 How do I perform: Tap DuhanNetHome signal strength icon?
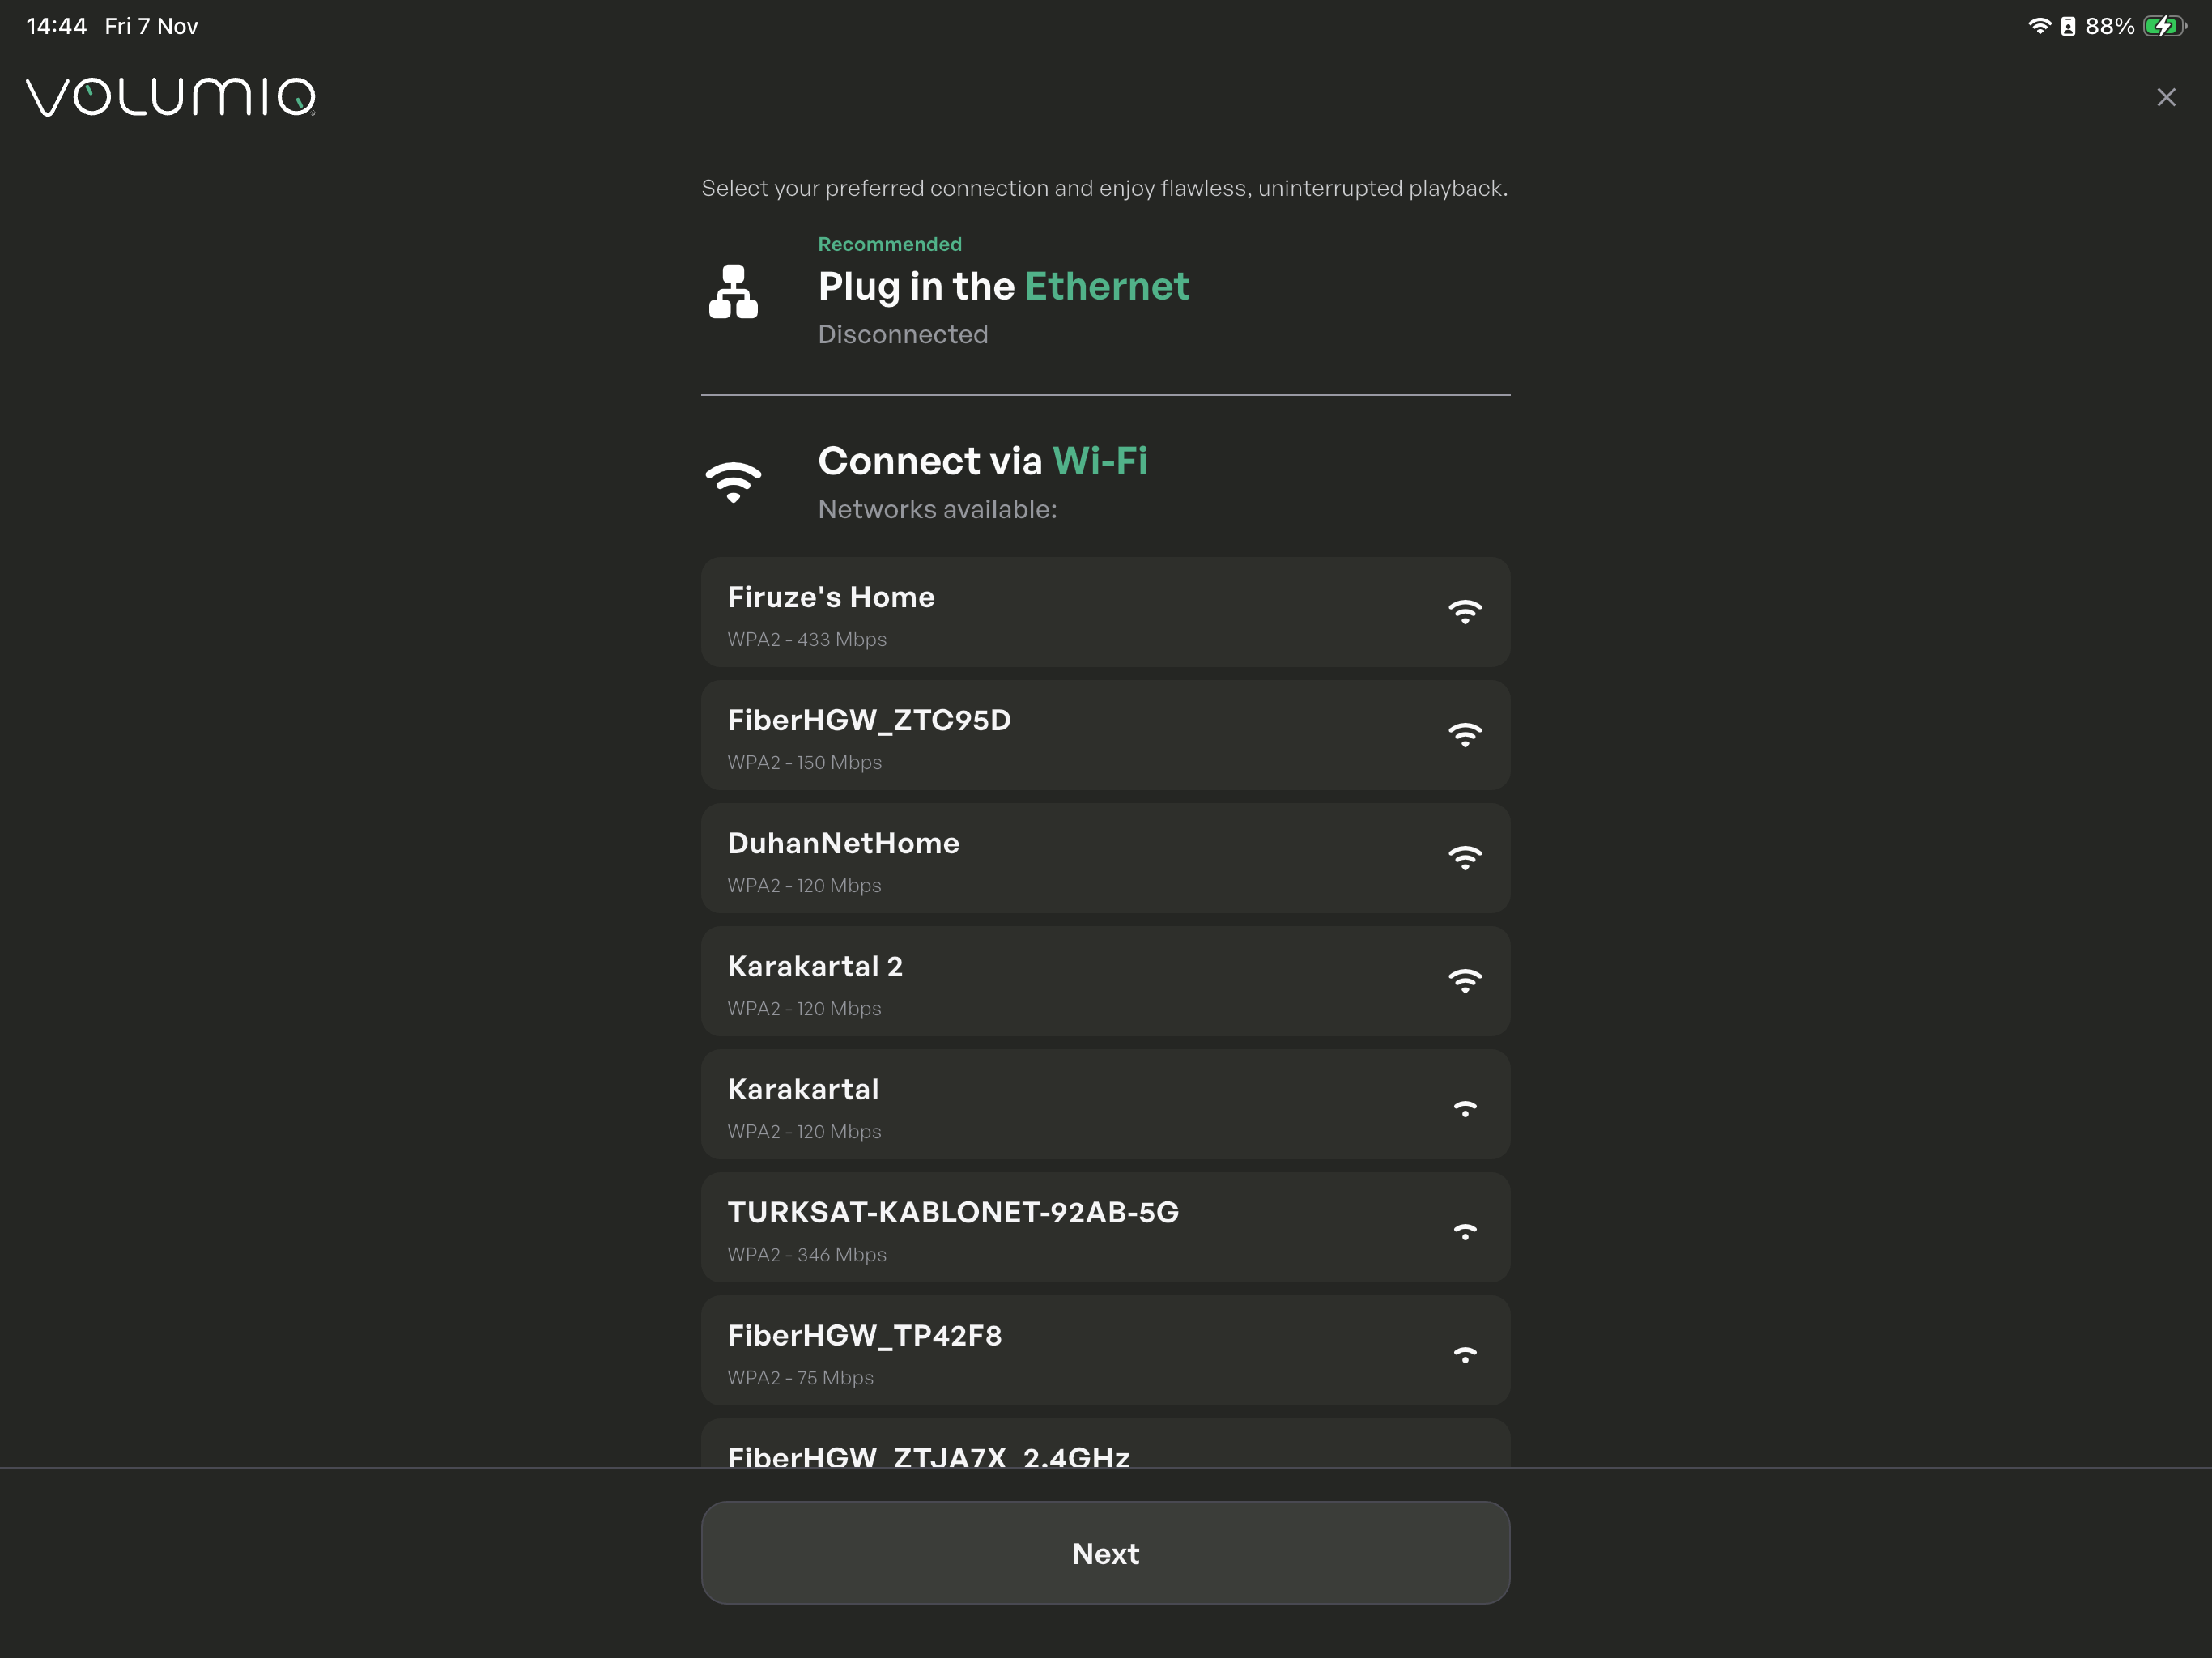click(x=1464, y=858)
